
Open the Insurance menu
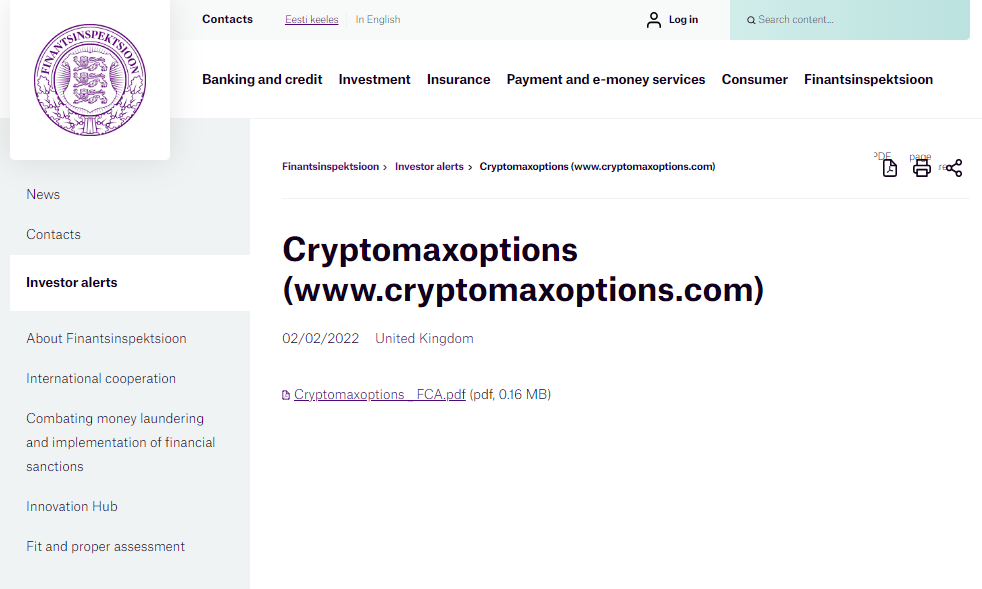click(458, 79)
